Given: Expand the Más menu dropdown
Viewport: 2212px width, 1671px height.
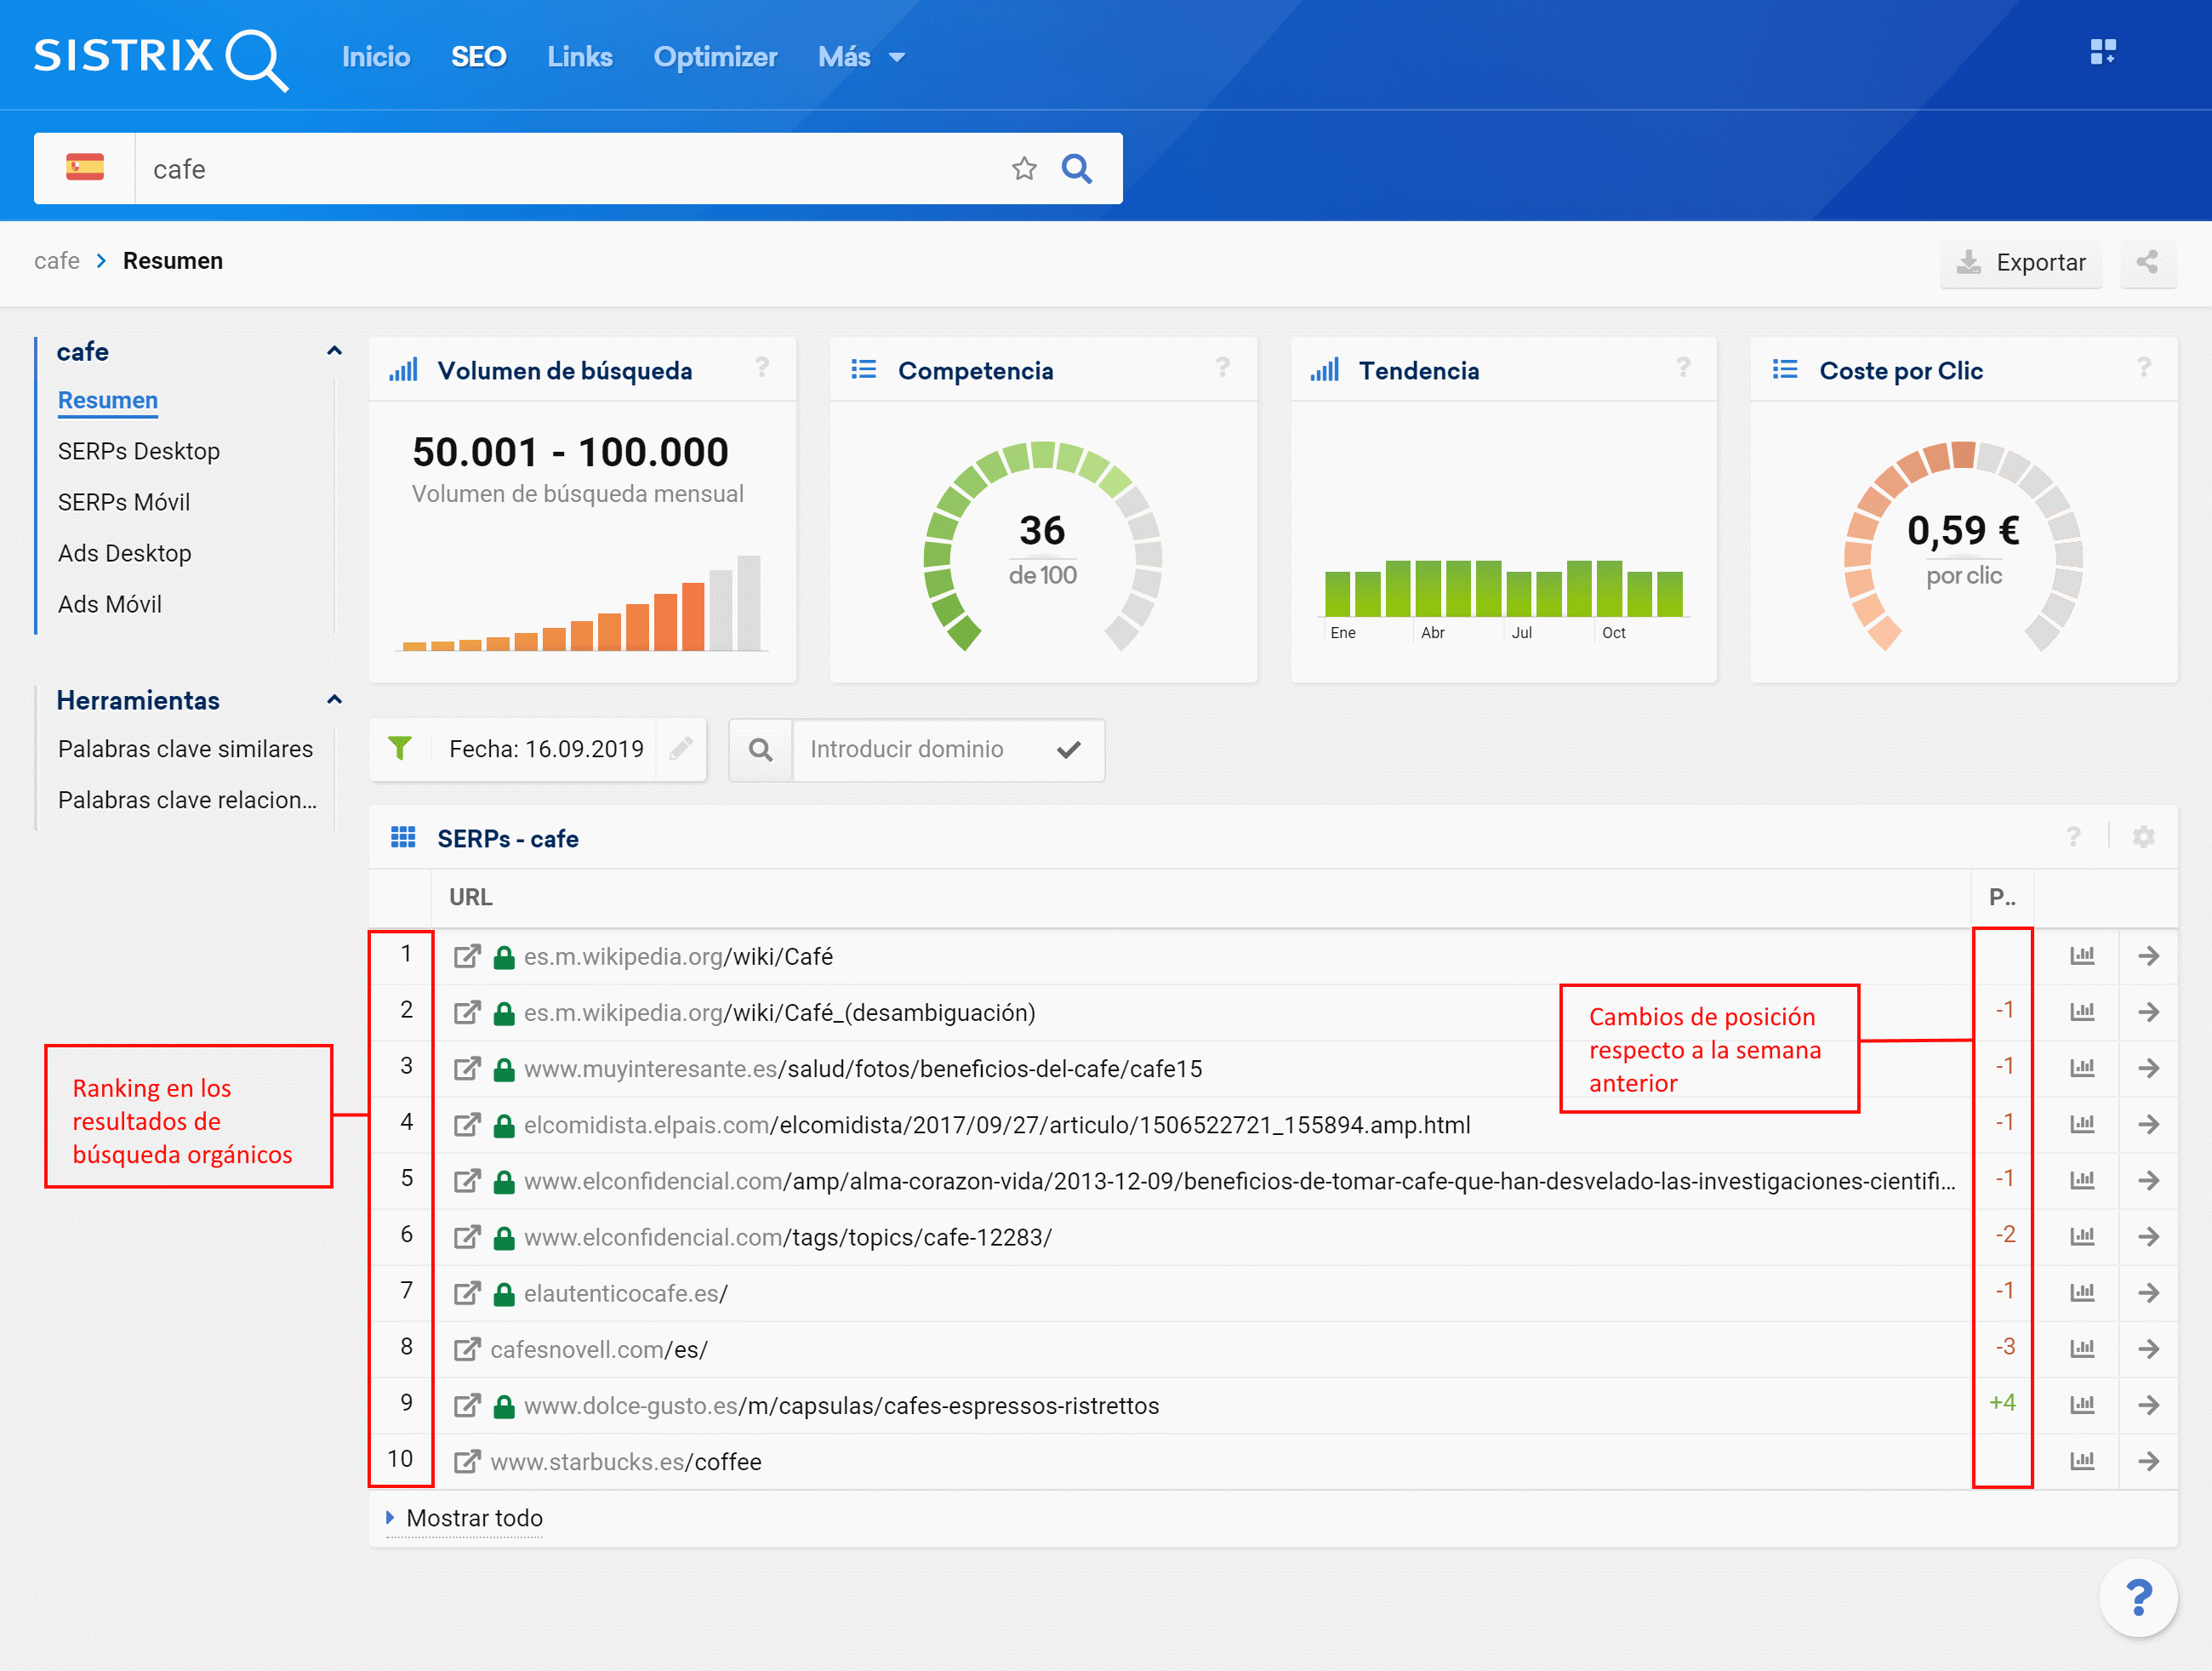Looking at the screenshot, I should pos(861,57).
